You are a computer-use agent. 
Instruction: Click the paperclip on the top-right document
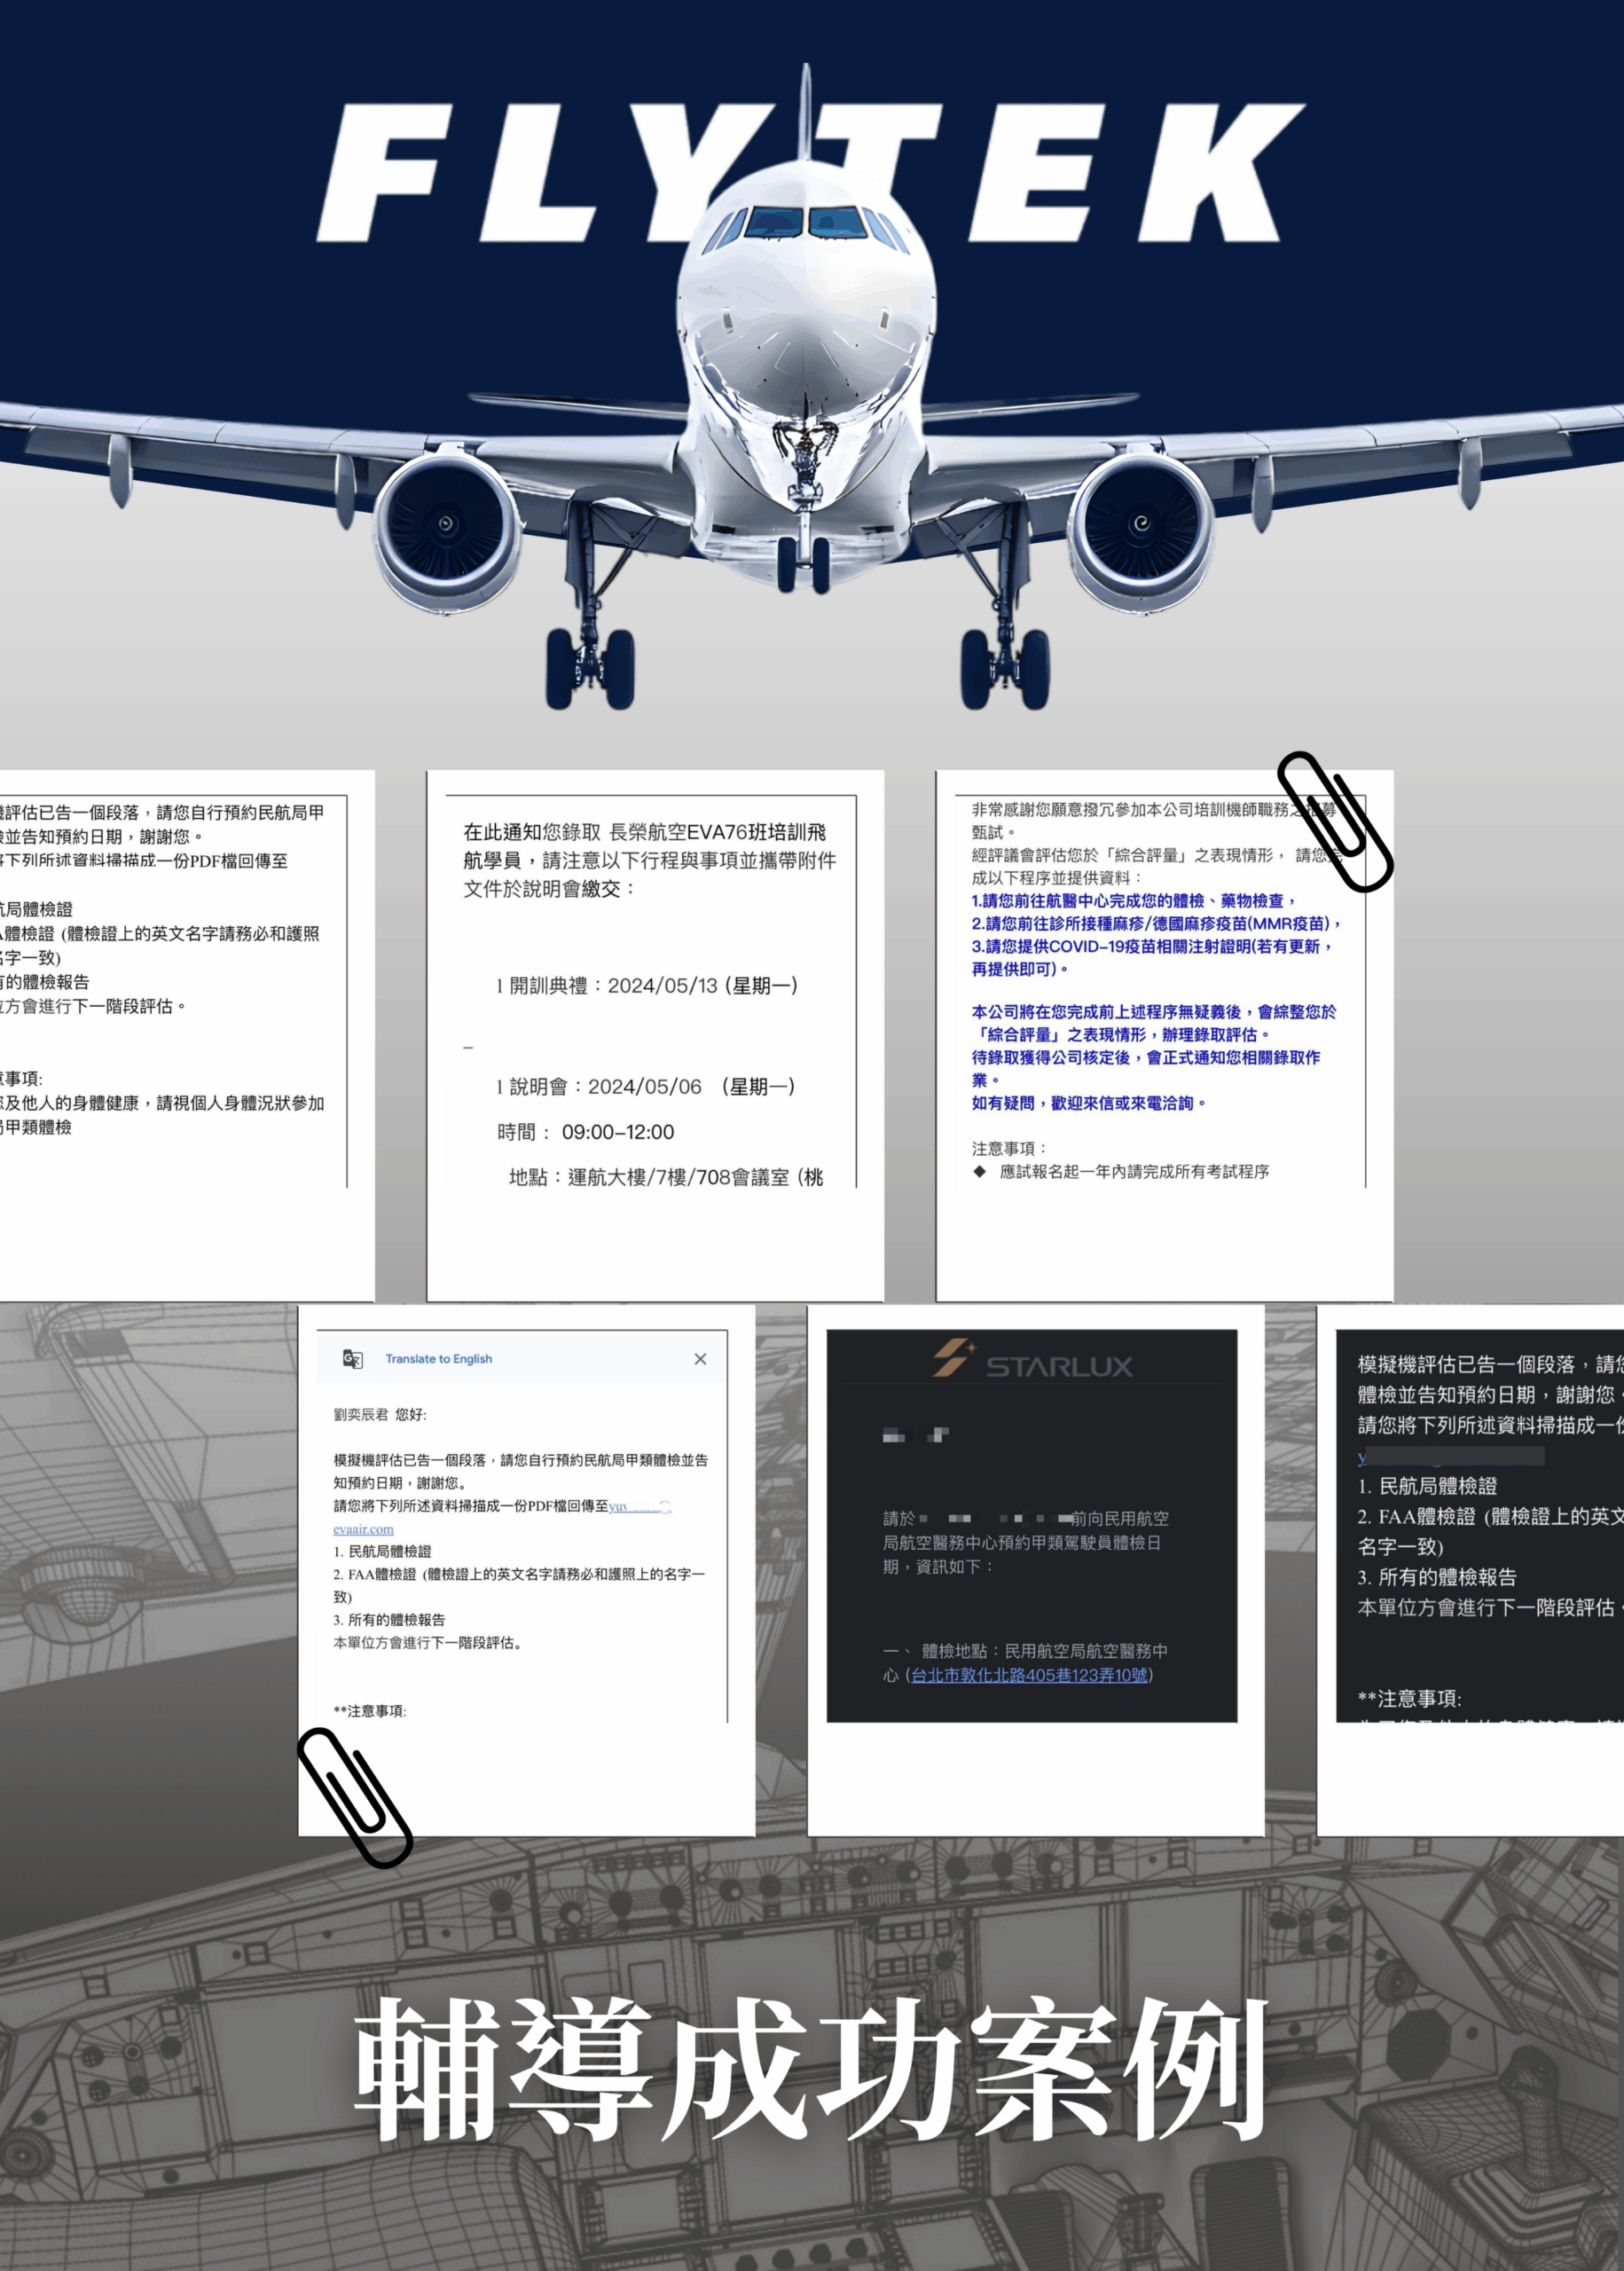[1335, 821]
